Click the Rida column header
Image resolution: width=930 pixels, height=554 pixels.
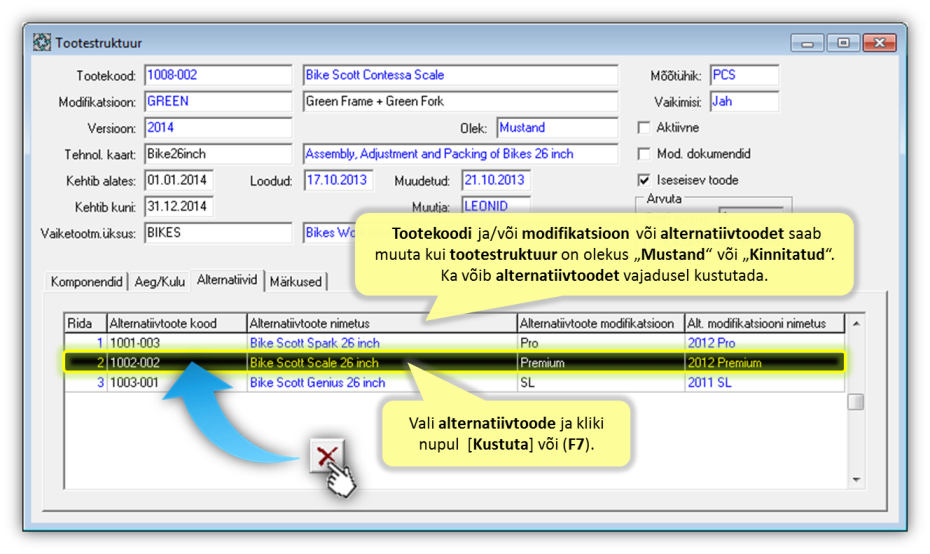[x=85, y=323]
